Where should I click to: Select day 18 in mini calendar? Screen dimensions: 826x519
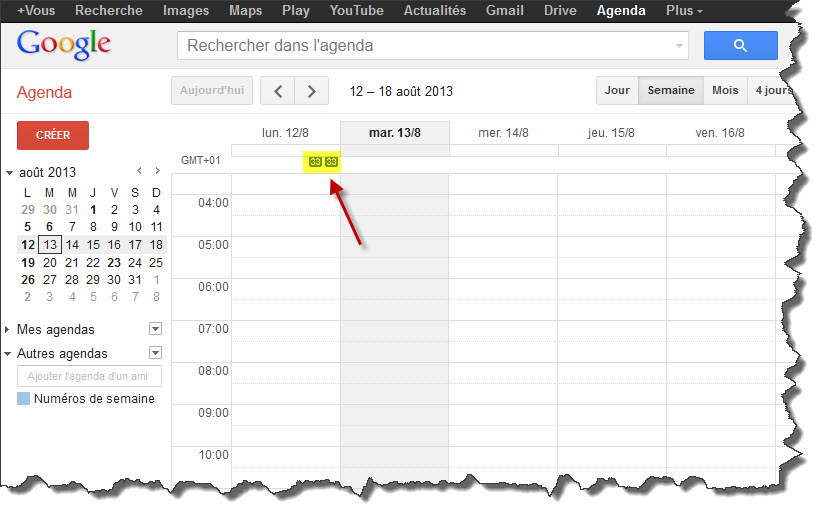coord(156,245)
